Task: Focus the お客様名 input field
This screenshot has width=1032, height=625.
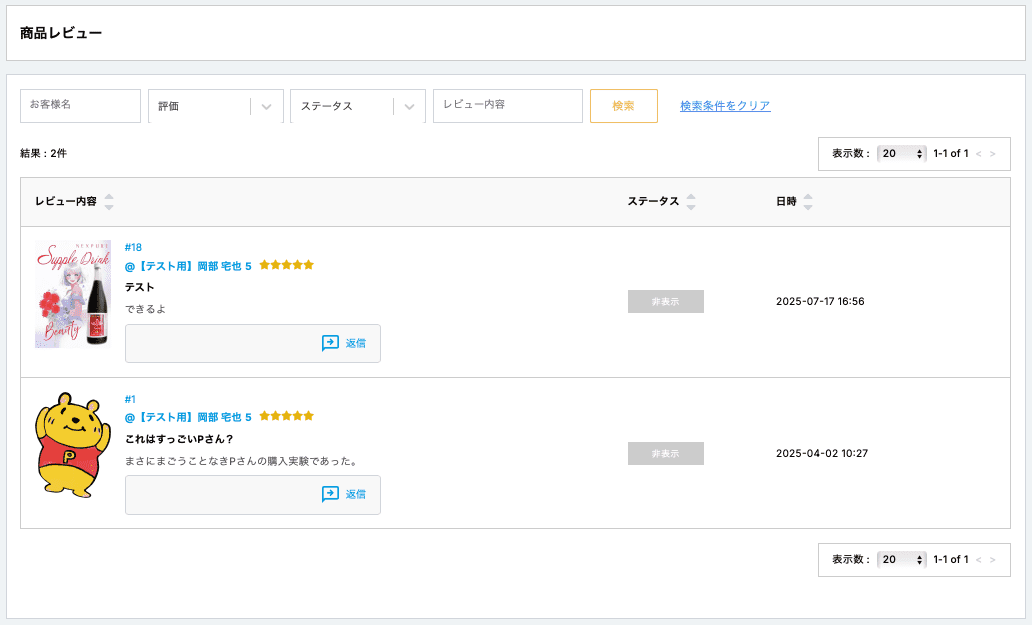Action: tap(80, 105)
